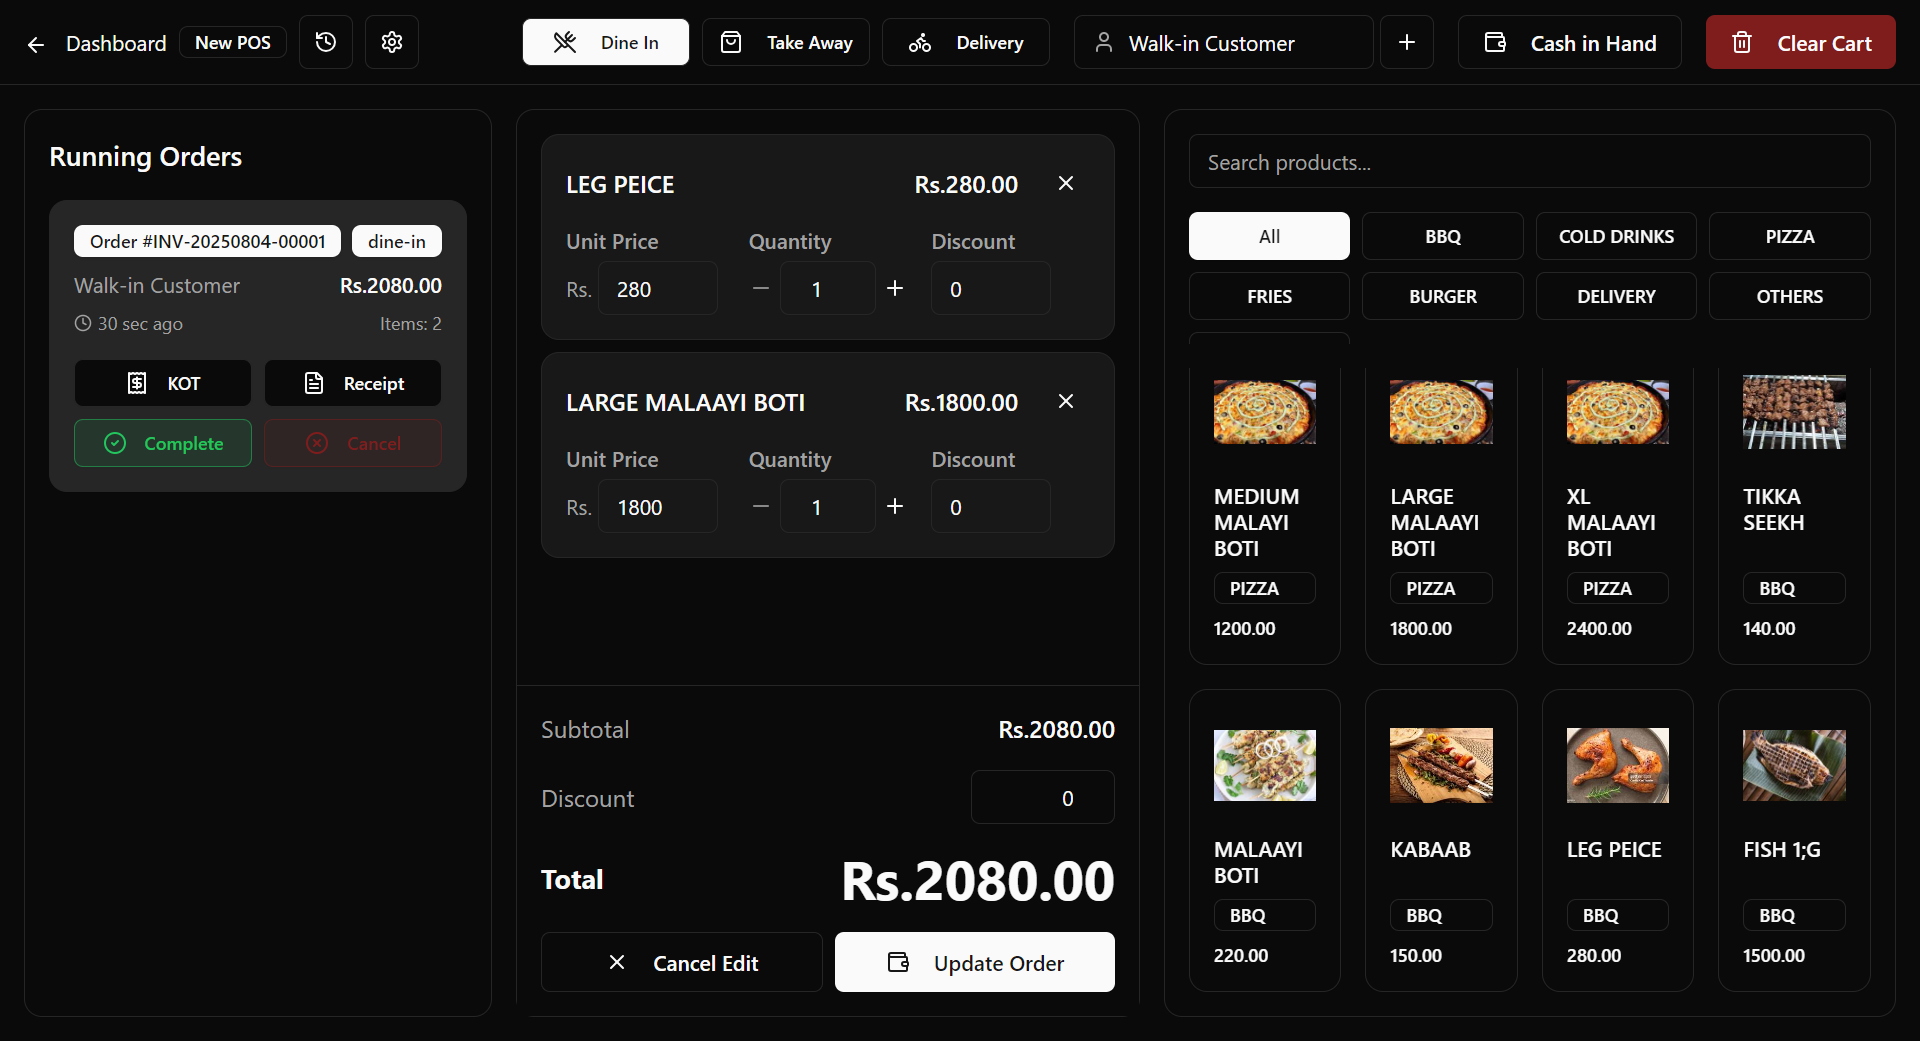Mark the running order as Complete
Image resolution: width=1920 pixels, height=1041 pixels.
tap(163, 443)
